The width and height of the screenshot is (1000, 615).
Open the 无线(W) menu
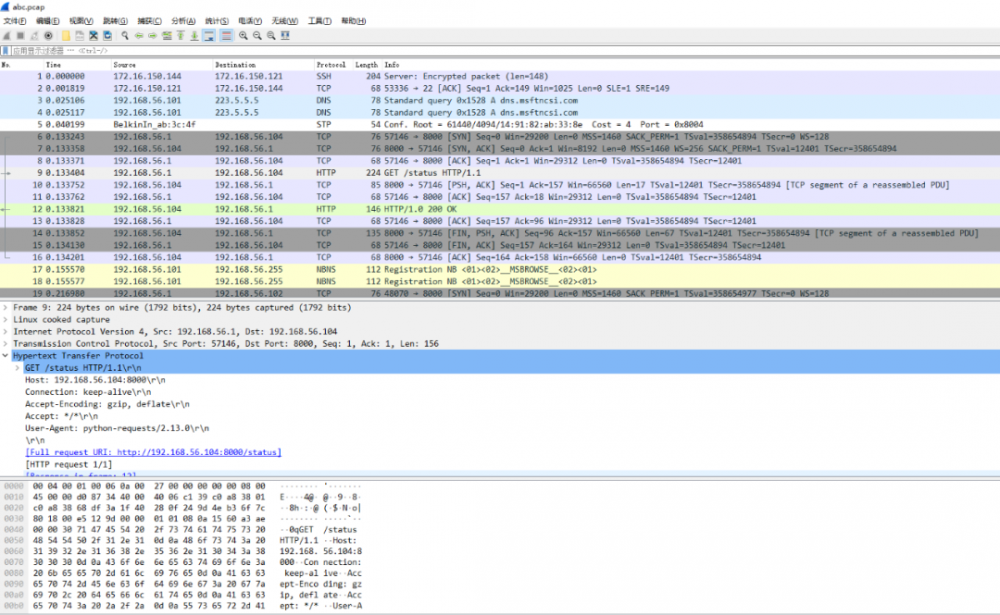point(284,21)
